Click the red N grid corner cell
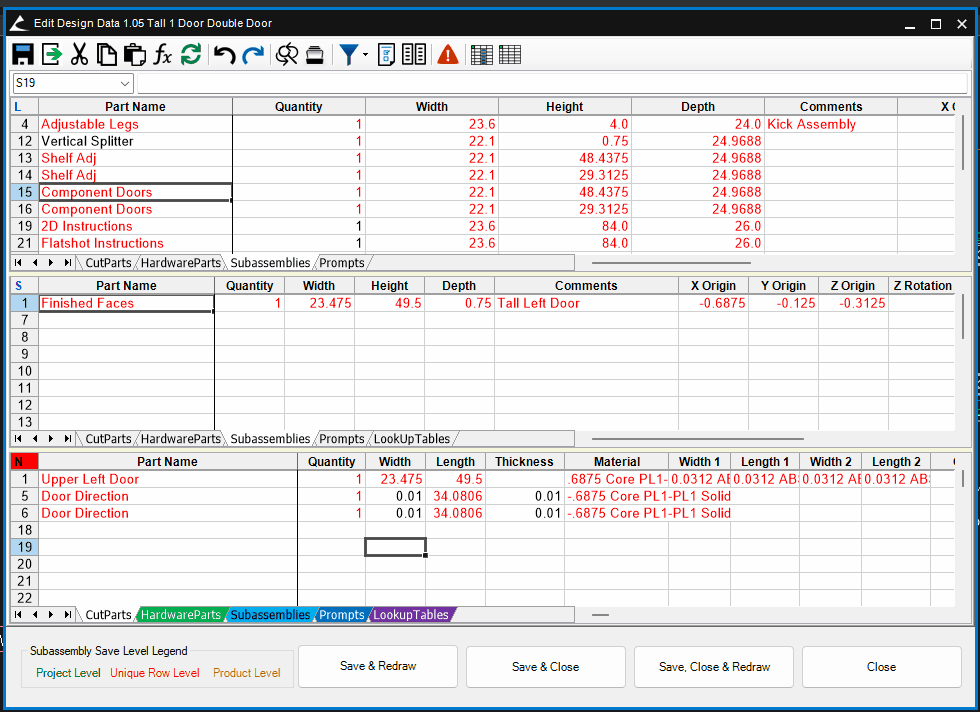980x712 pixels. point(23,462)
